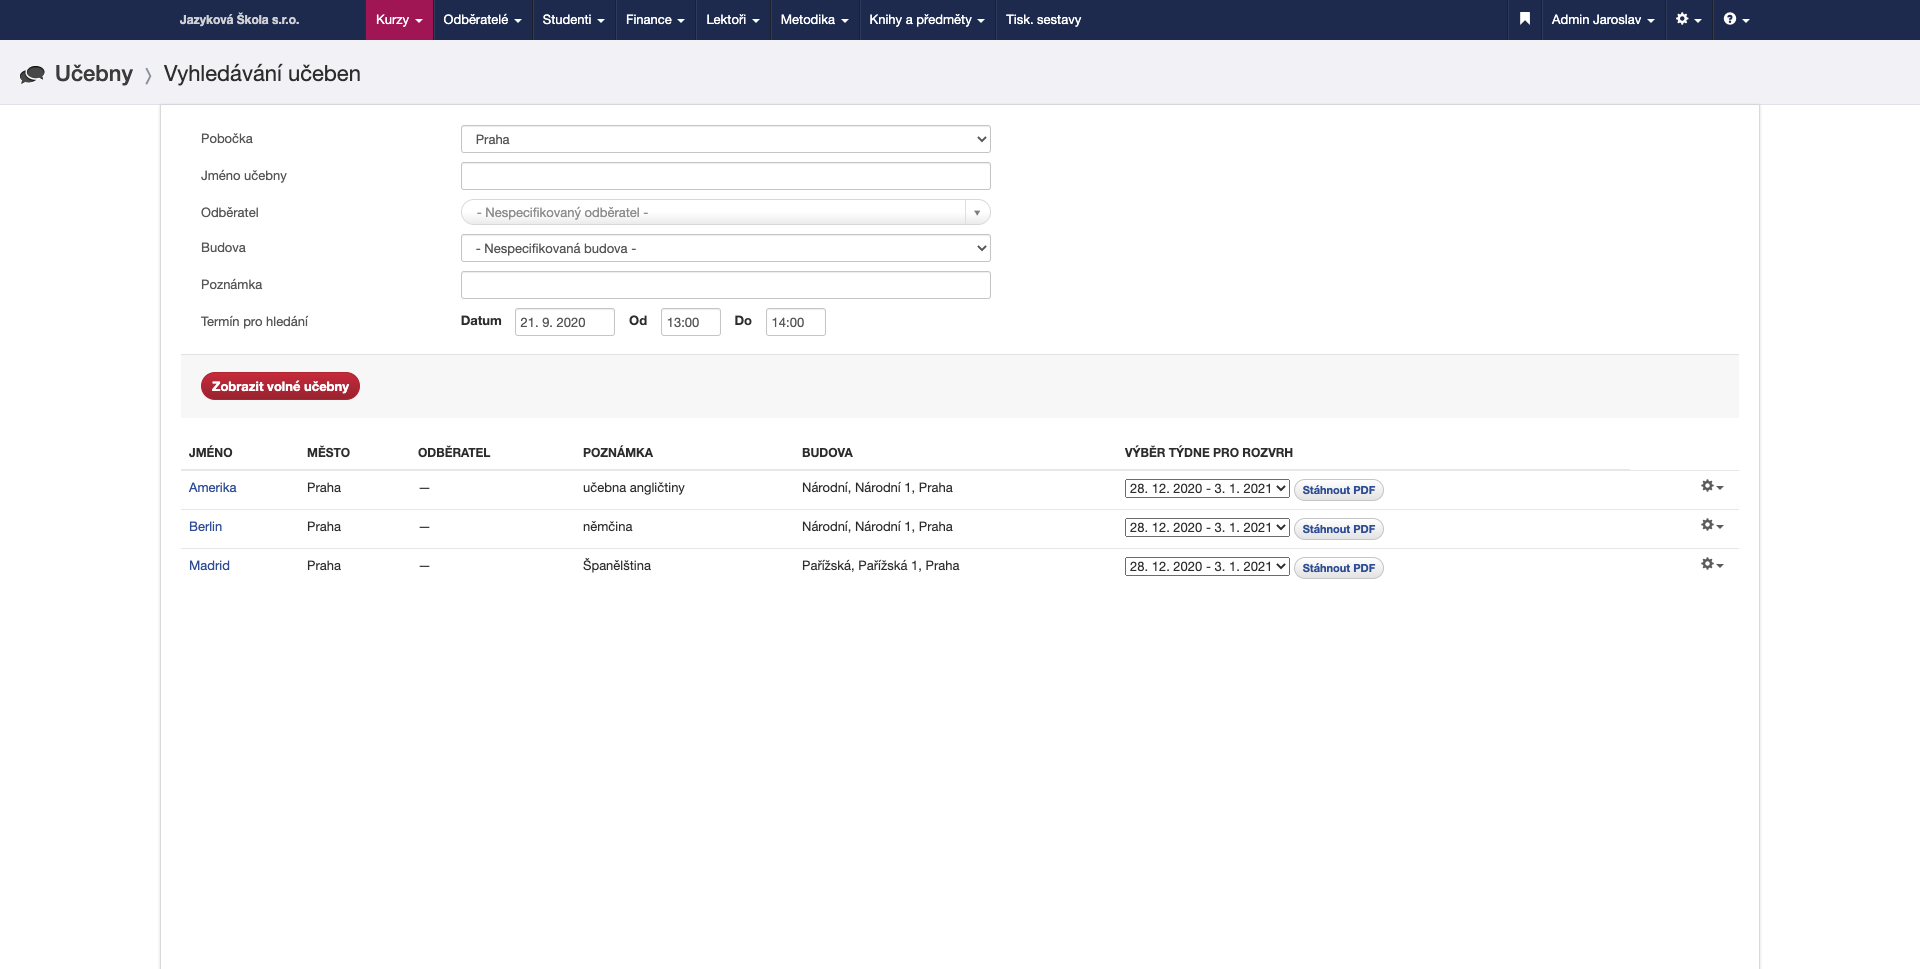The height and width of the screenshot is (969, 1920).
Task: Change week selector for Berlin row
Action: click(x=1207, y=527)
